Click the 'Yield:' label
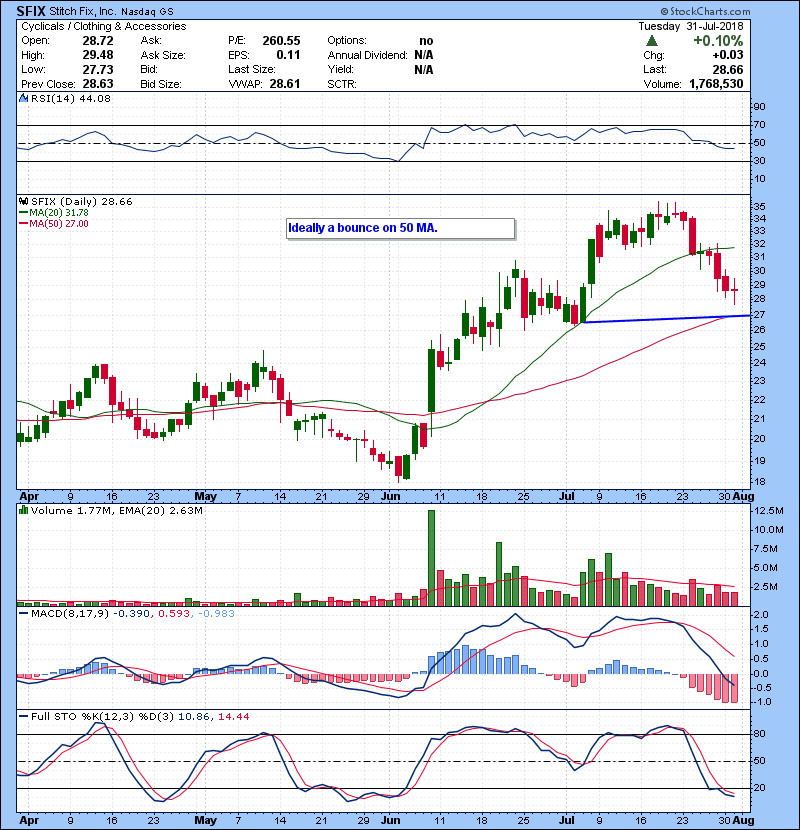800x830 pixels. tap(340, 69)
